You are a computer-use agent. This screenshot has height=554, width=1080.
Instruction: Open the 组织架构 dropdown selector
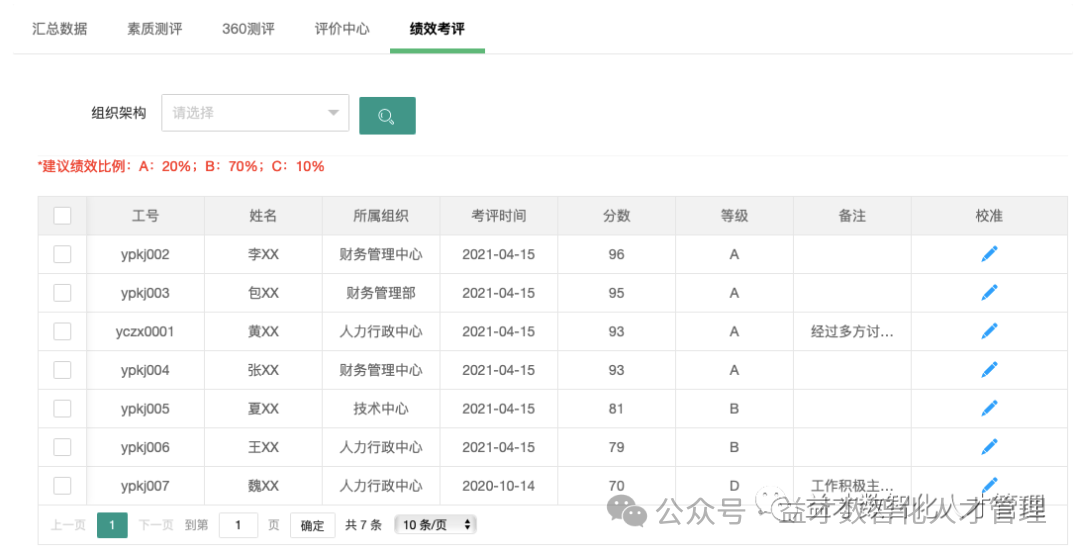(255, 113)
